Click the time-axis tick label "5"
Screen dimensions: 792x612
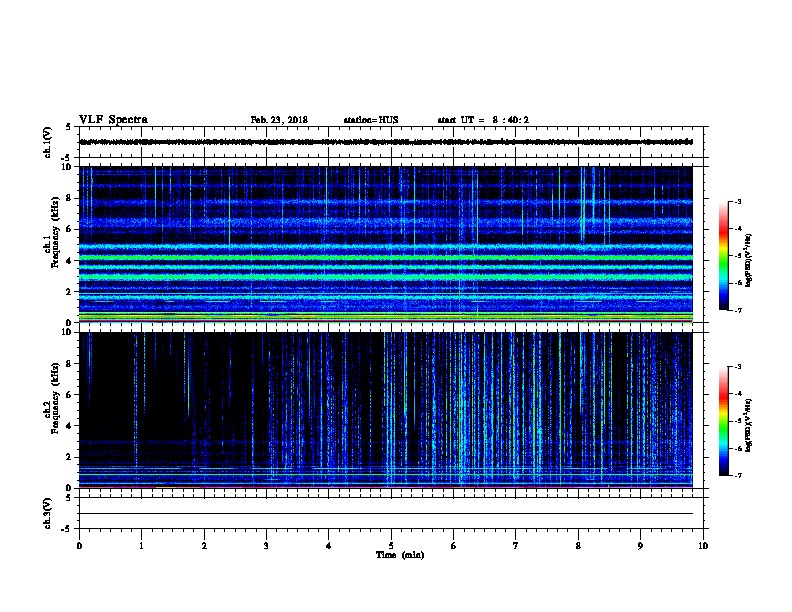pyautogui.click(x=391, y=546)
